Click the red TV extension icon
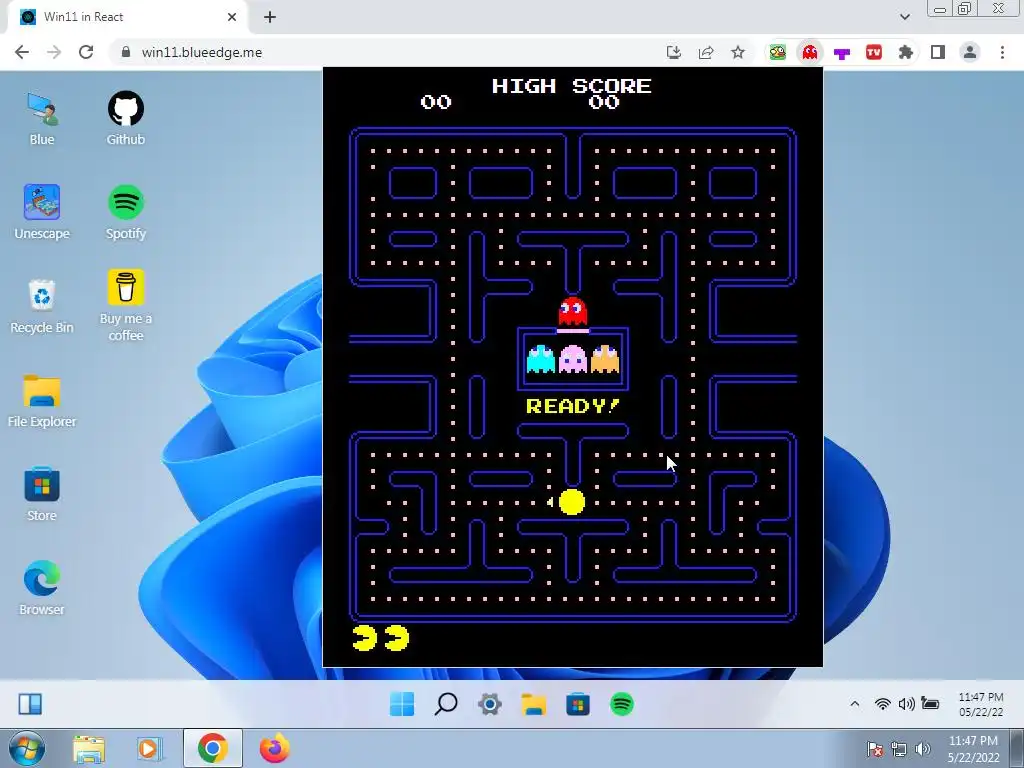 874,52
